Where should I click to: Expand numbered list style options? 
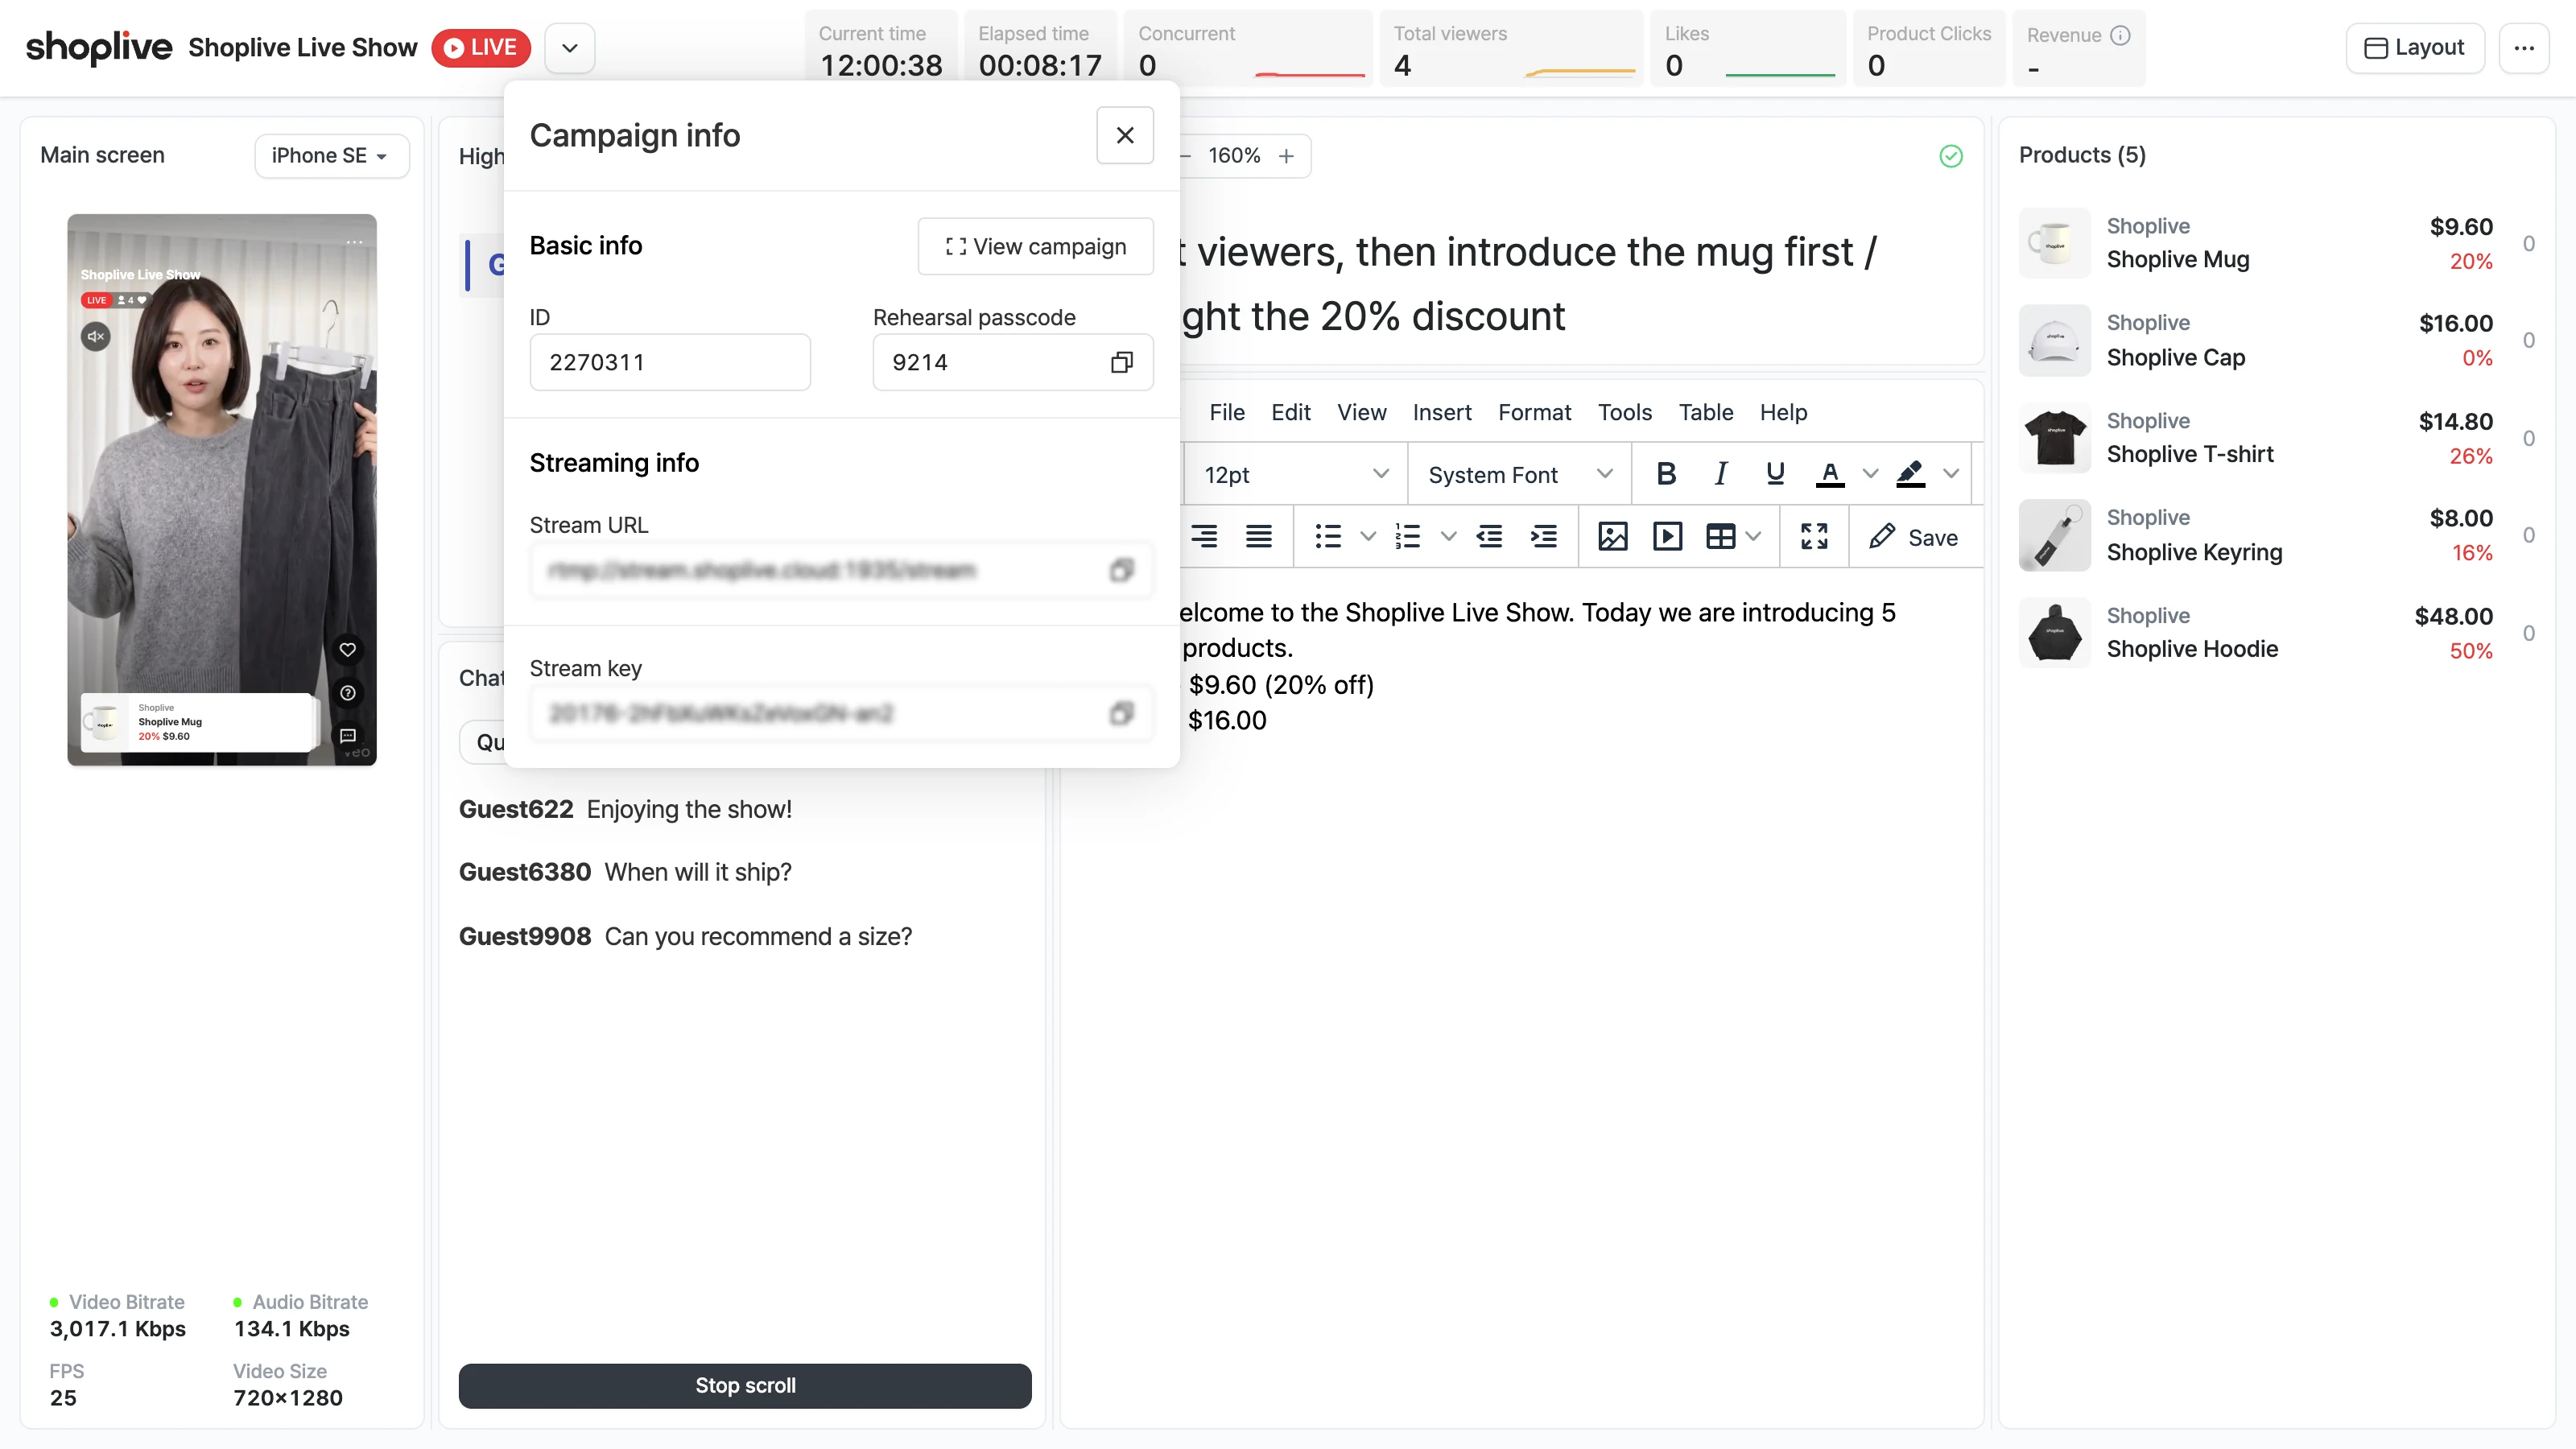click(1448, 537)
